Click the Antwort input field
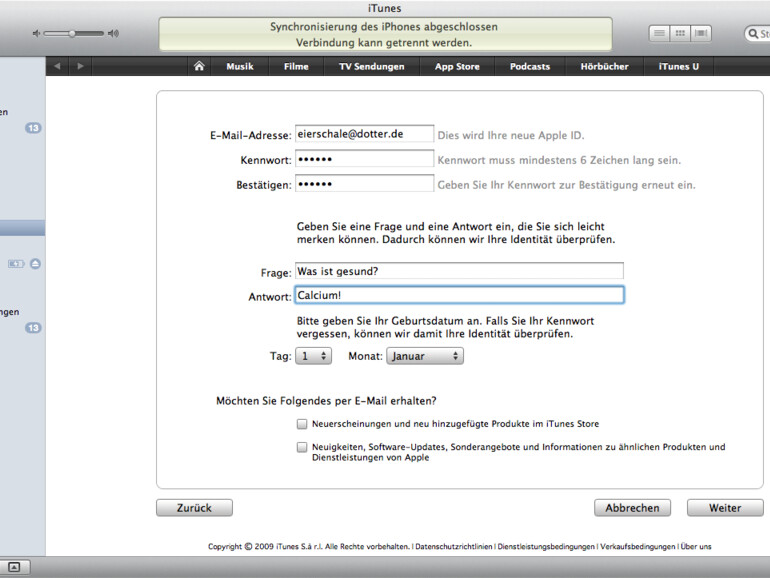This screenshot has height=578, width=770. click(459, 295)
